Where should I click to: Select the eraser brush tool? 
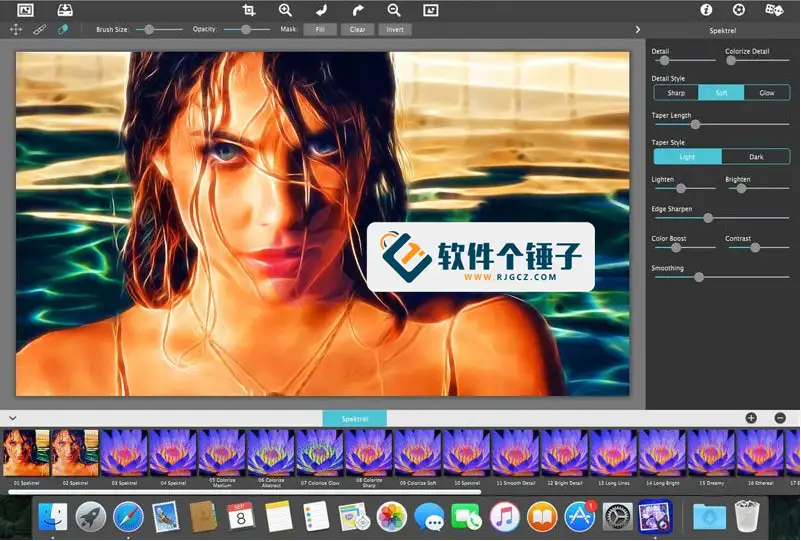63,30
